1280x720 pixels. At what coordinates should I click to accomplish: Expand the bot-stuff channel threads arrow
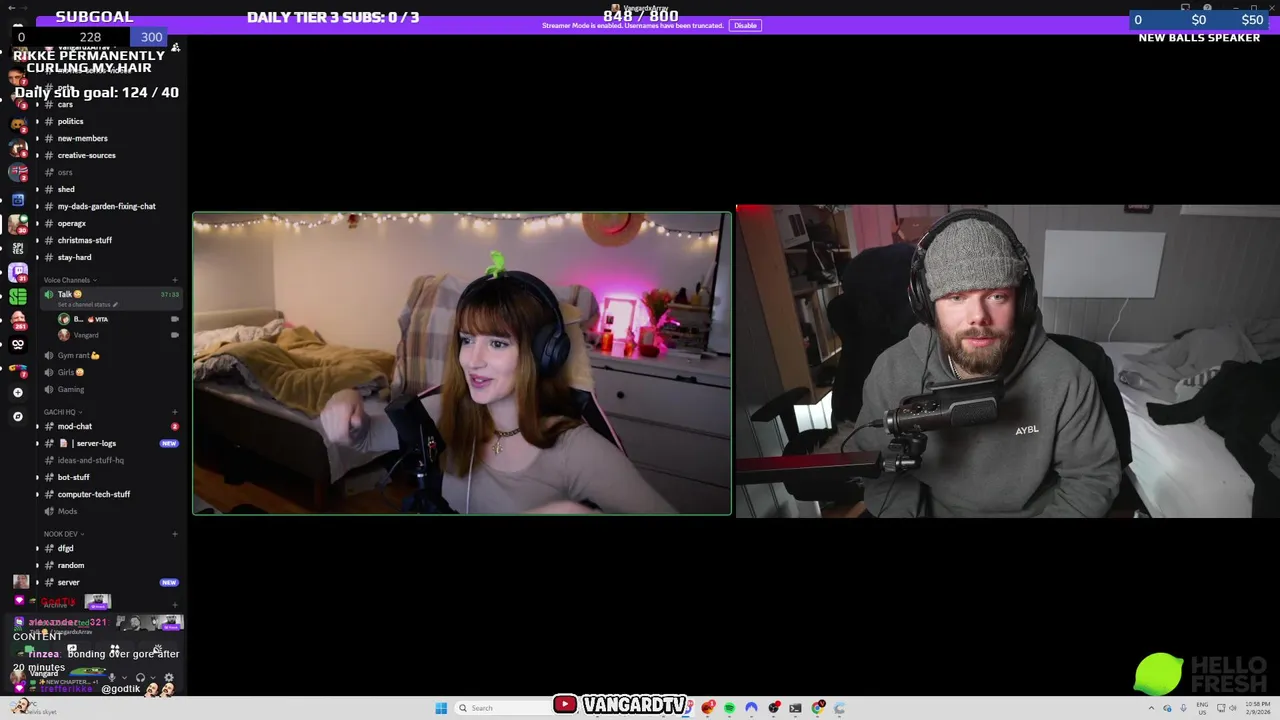38,477
